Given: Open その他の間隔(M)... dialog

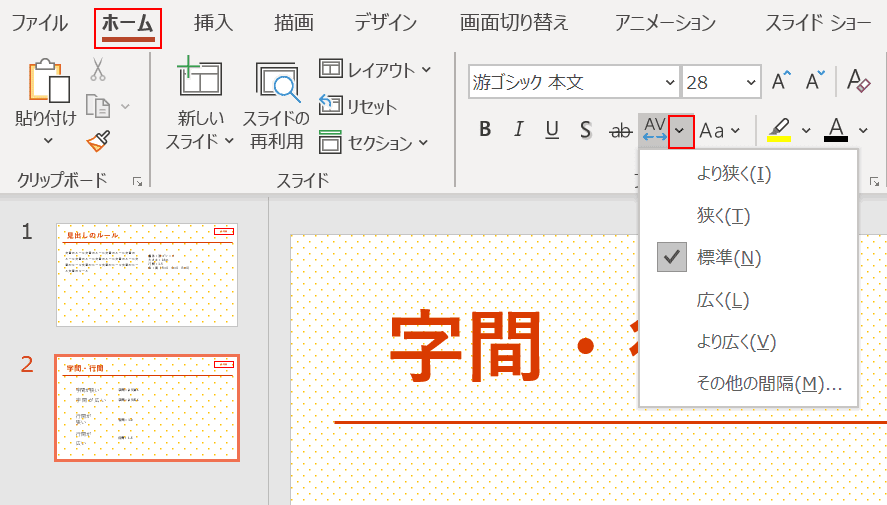Looking at the screenshot, I should (748, 383).
